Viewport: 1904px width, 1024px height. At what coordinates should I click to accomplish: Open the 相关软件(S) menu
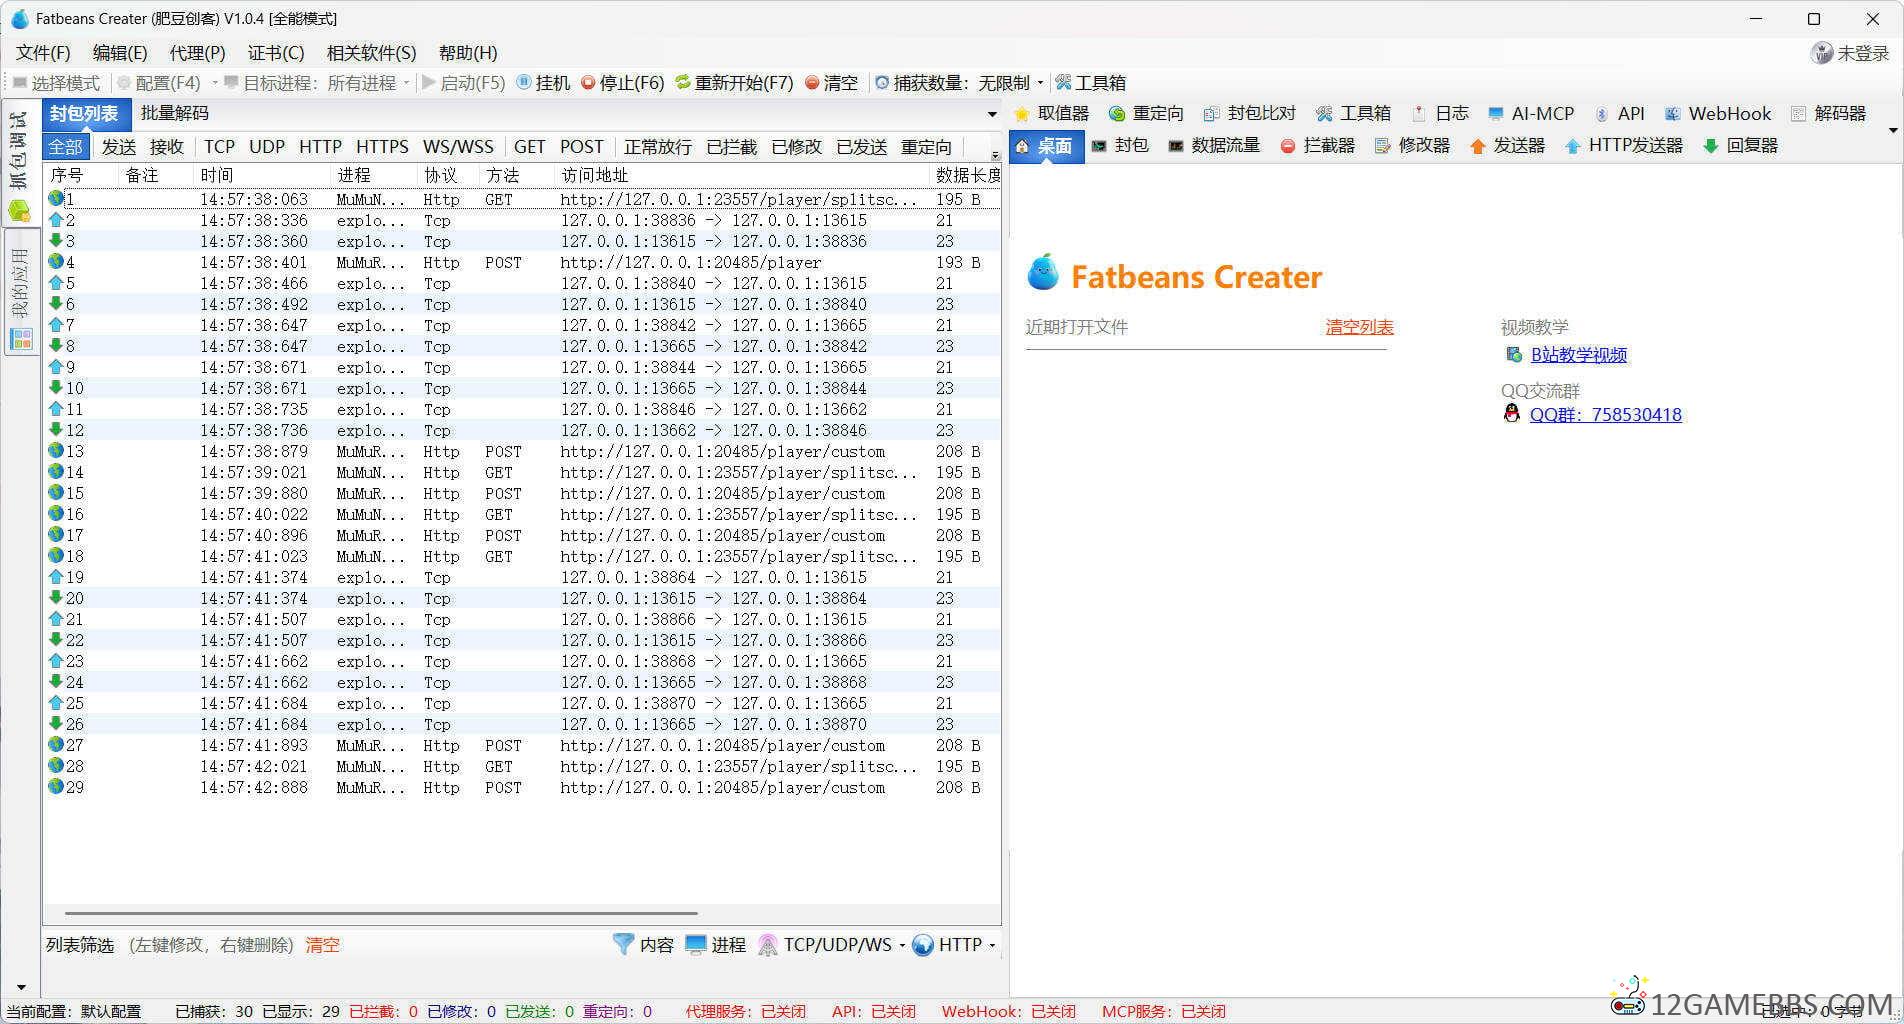point(371,53)
